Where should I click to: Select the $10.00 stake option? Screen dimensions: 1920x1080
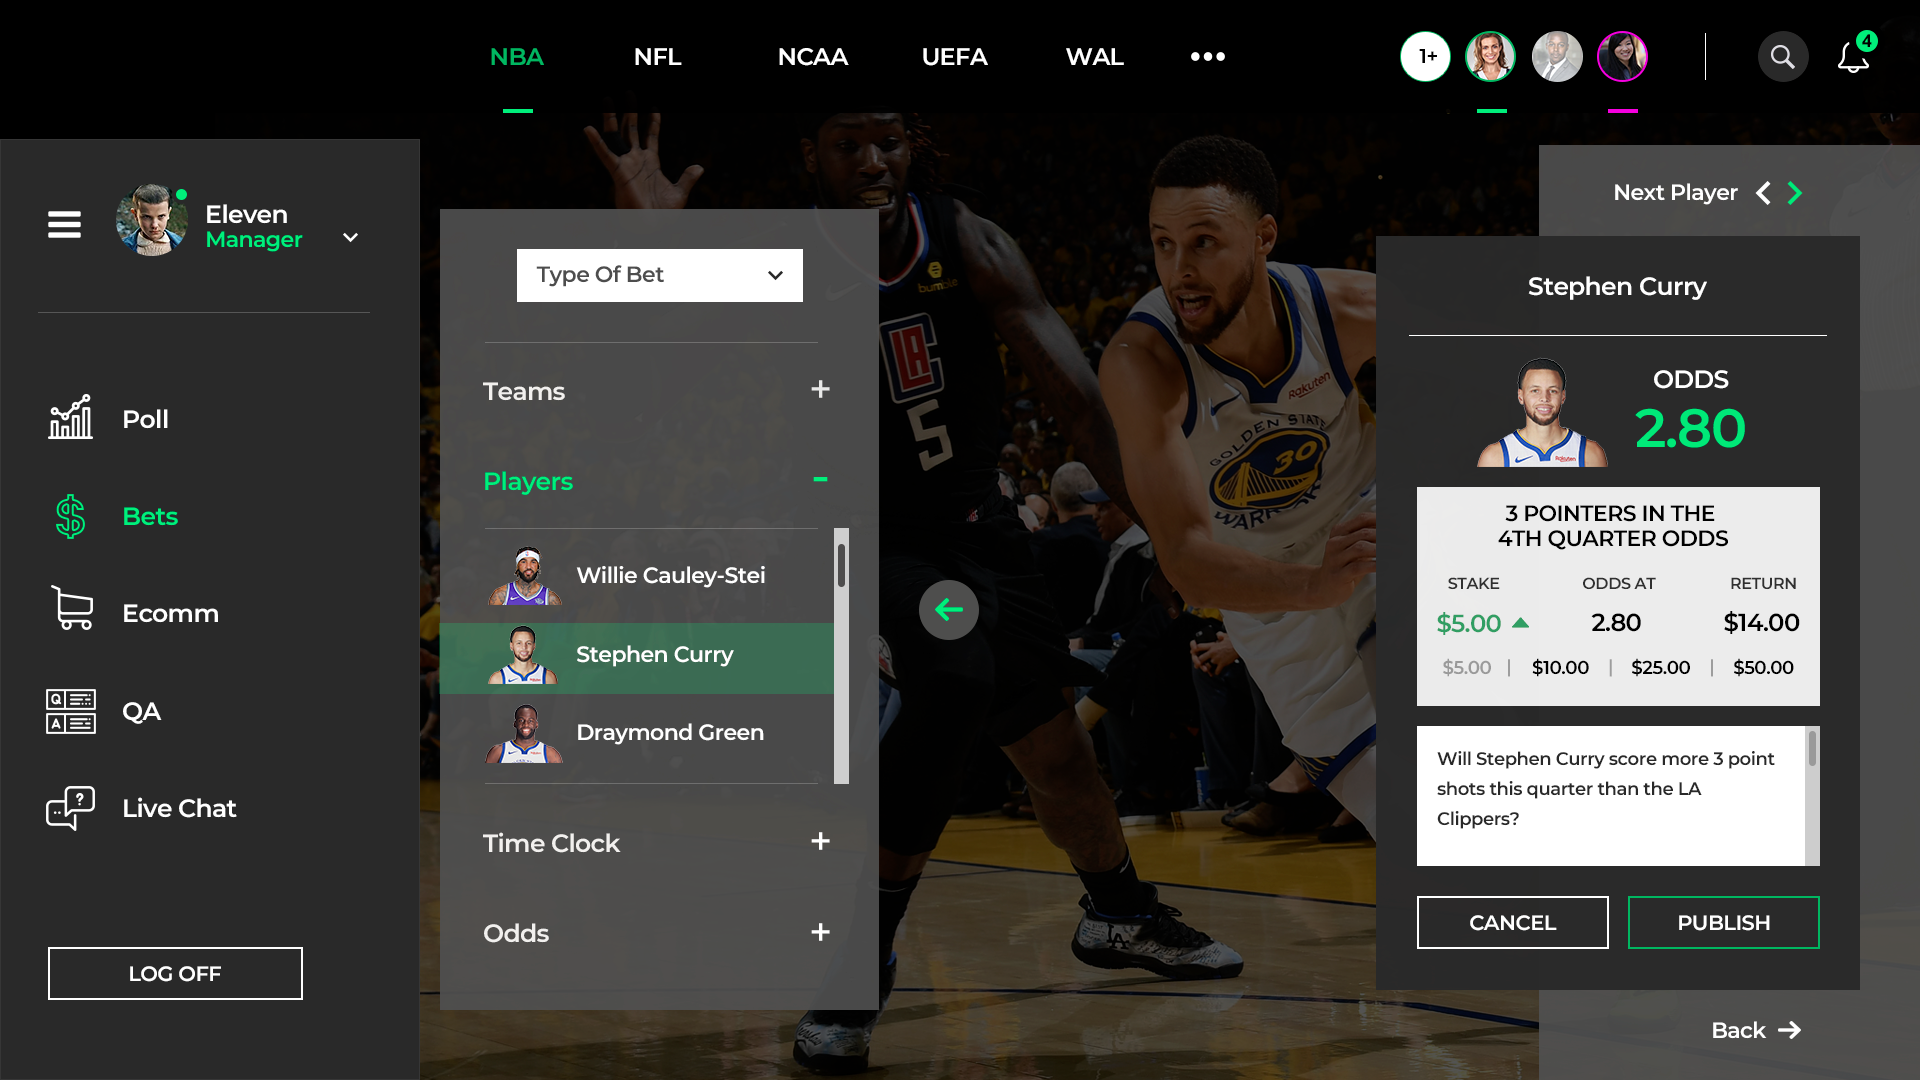[1560, 667]
